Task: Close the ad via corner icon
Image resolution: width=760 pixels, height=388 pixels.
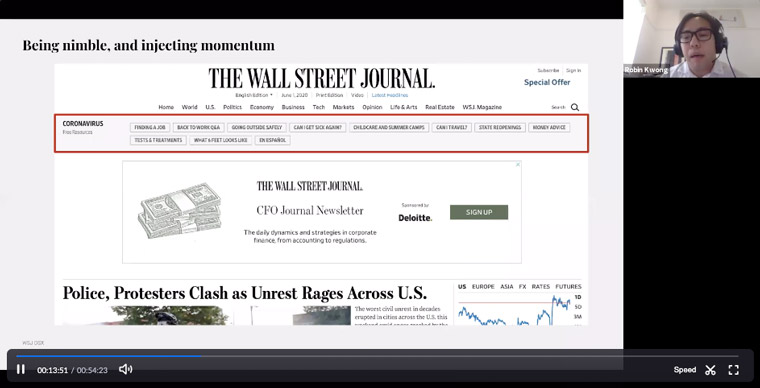Action: coord(518,165)
